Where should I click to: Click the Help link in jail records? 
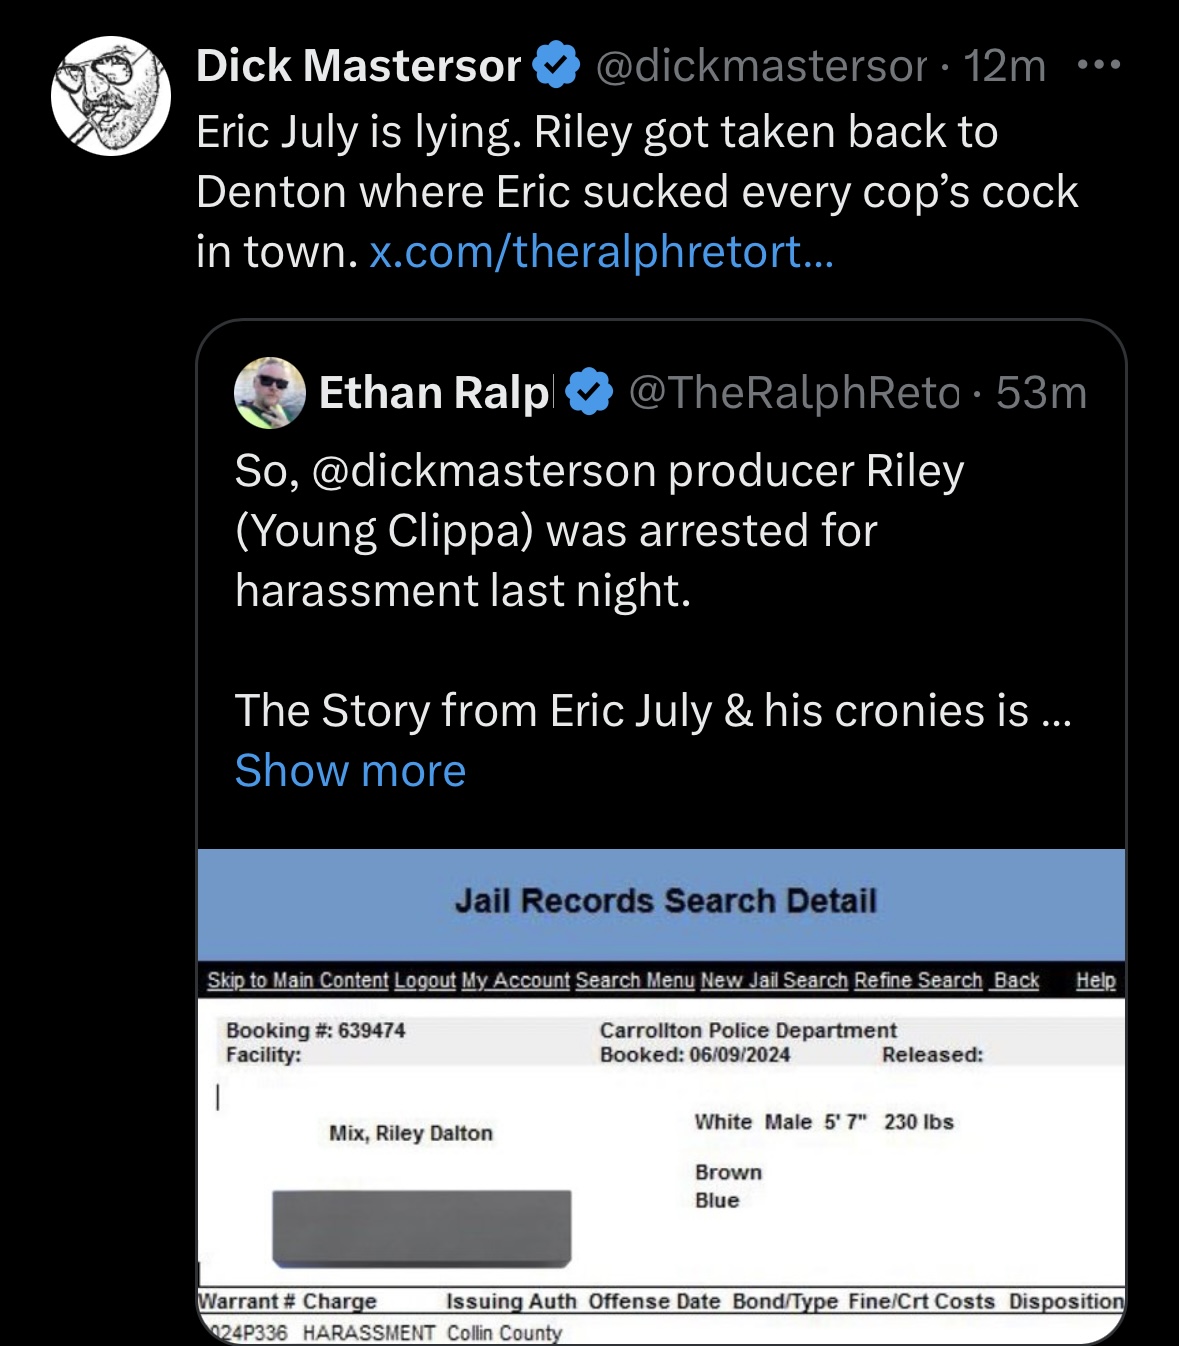(x=1095, y=981)
